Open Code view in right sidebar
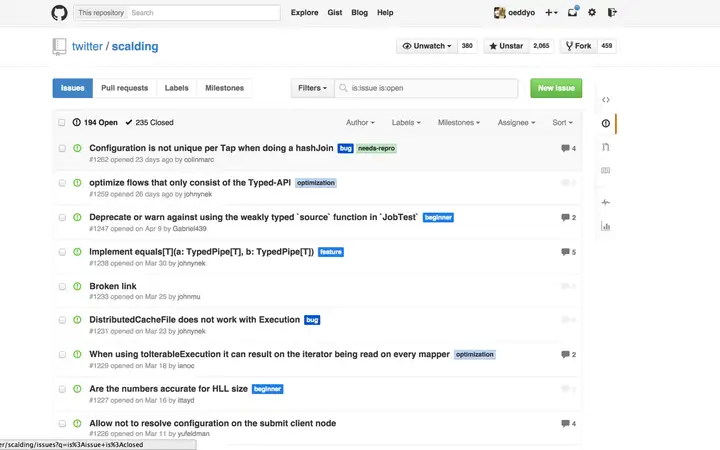 click(606, 100)
